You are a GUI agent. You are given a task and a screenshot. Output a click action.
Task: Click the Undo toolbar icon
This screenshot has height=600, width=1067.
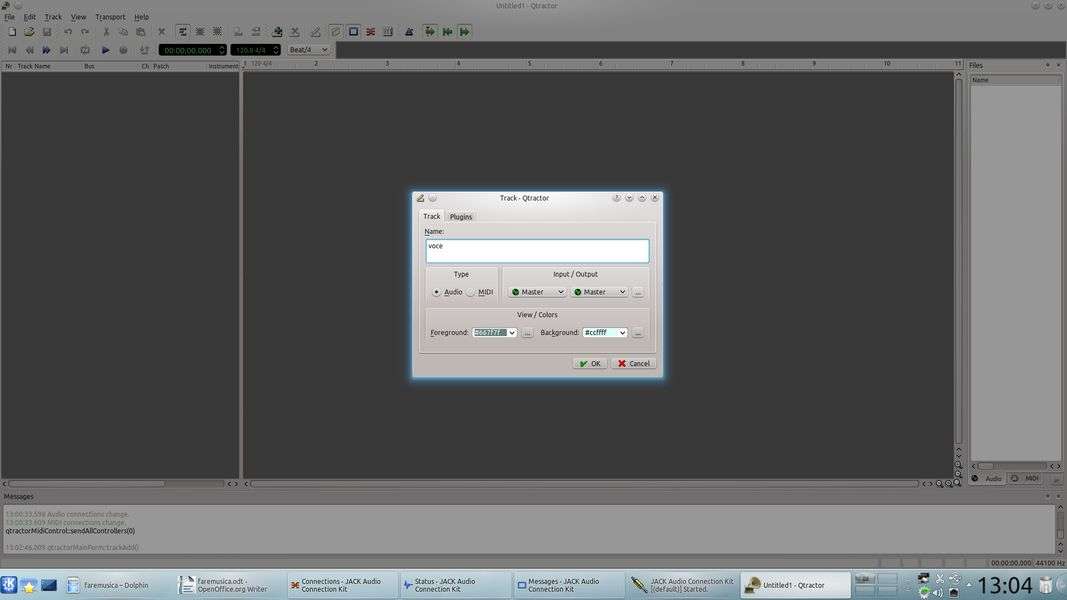[x=68, y=32]
